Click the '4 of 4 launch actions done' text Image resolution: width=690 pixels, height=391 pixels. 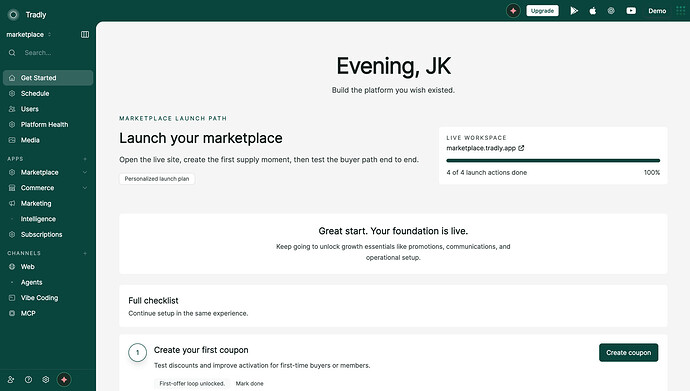coord(487,172)
